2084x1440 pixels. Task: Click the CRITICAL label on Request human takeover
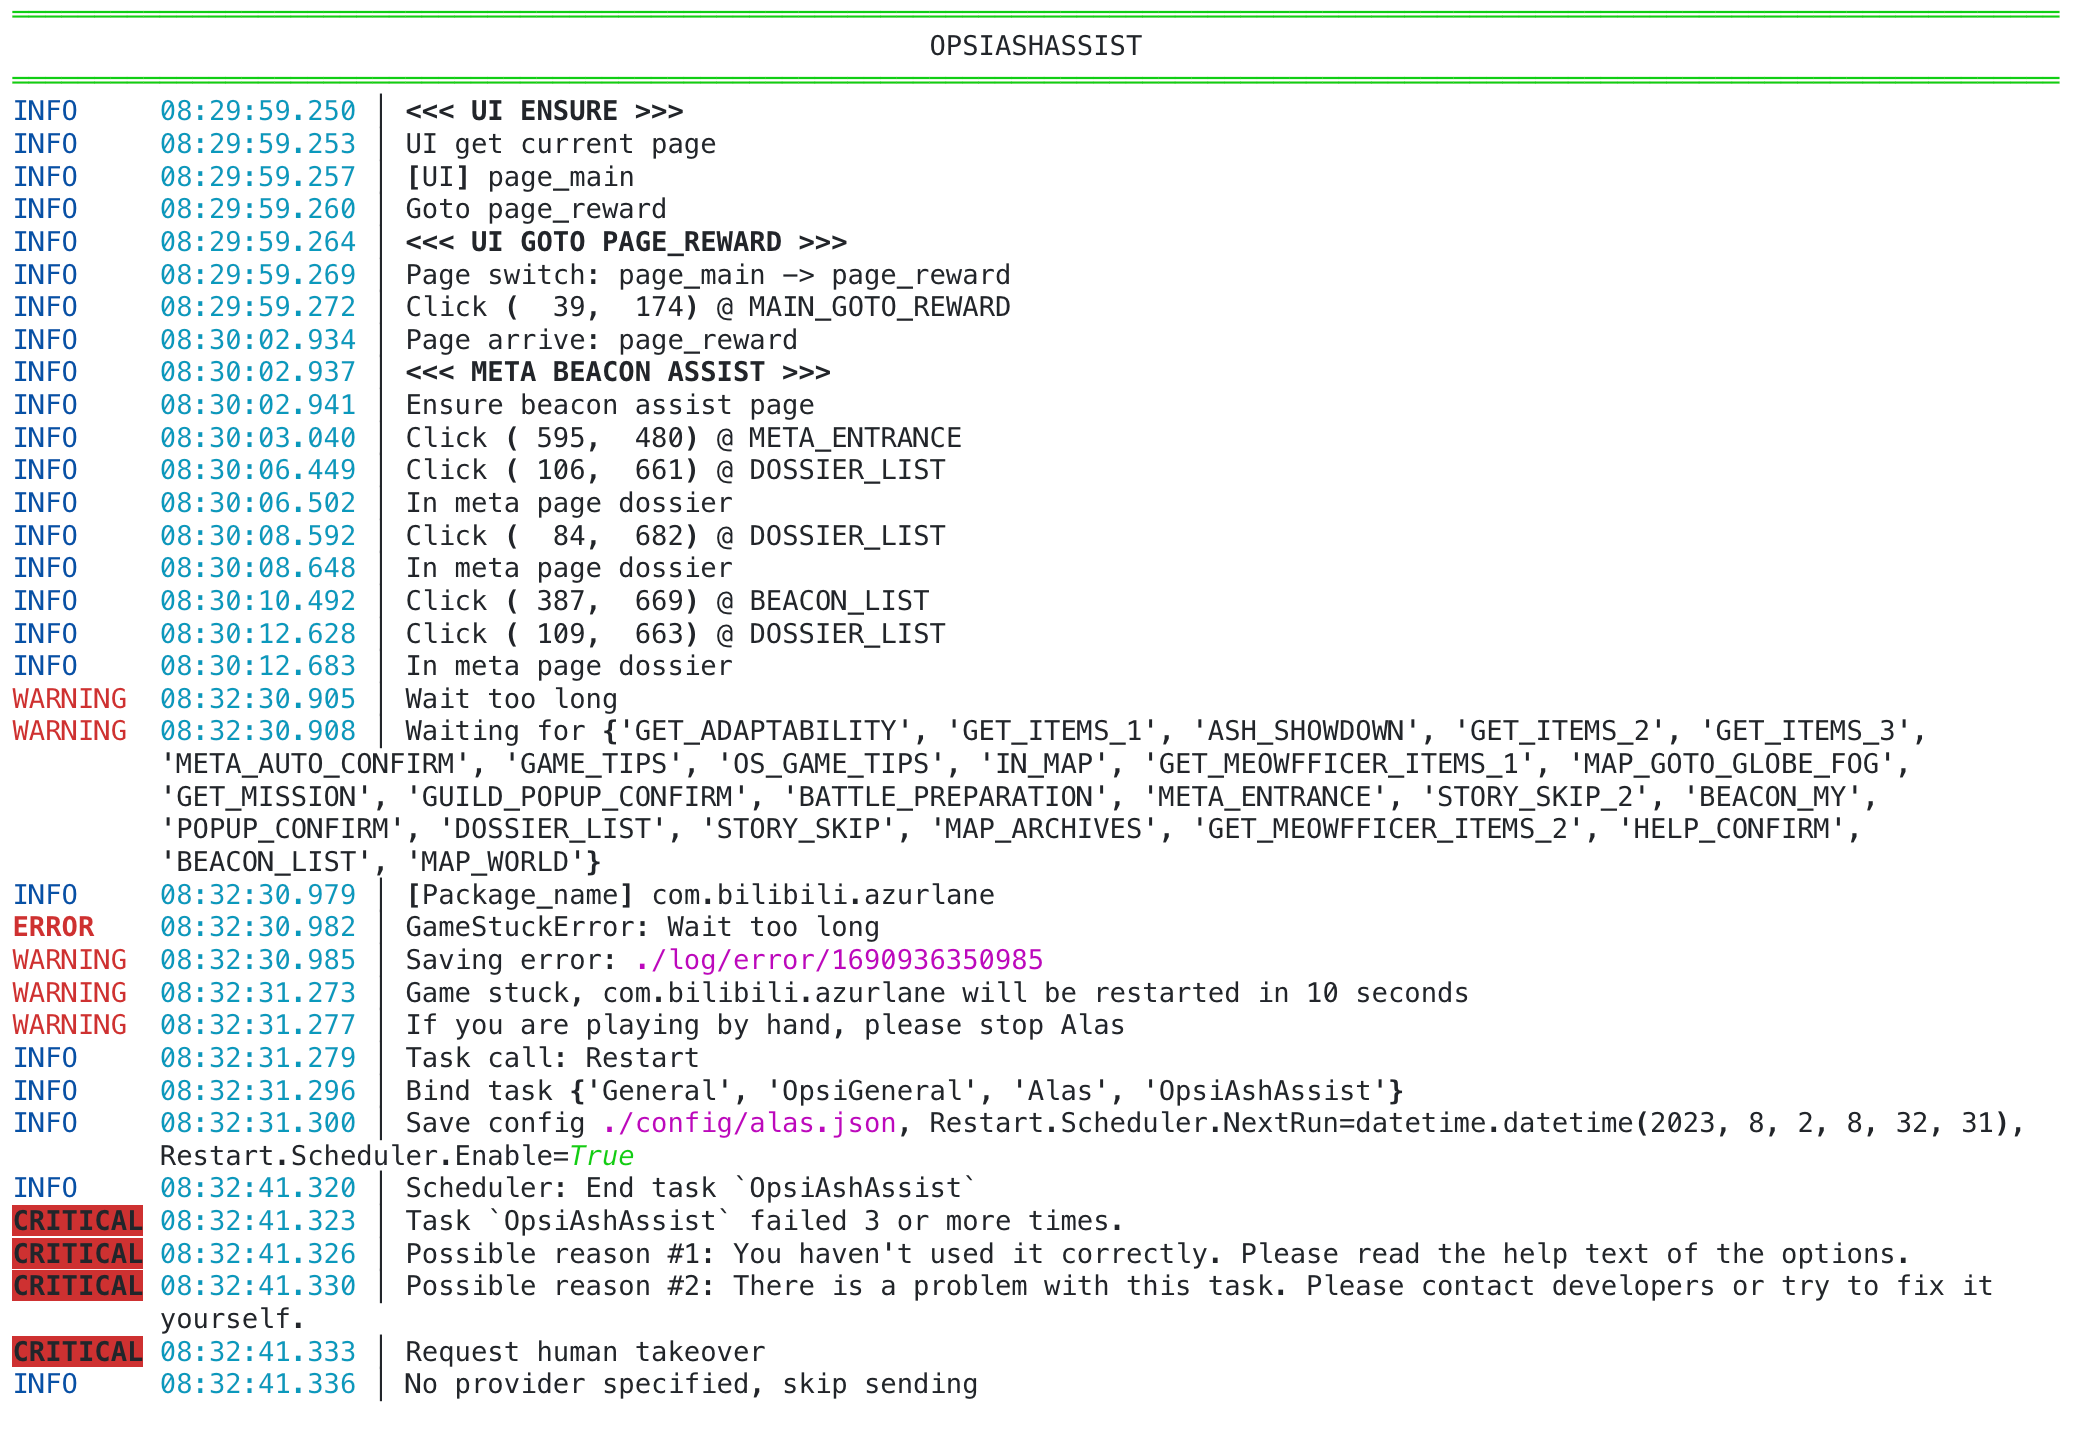(x=76, y=1351)
